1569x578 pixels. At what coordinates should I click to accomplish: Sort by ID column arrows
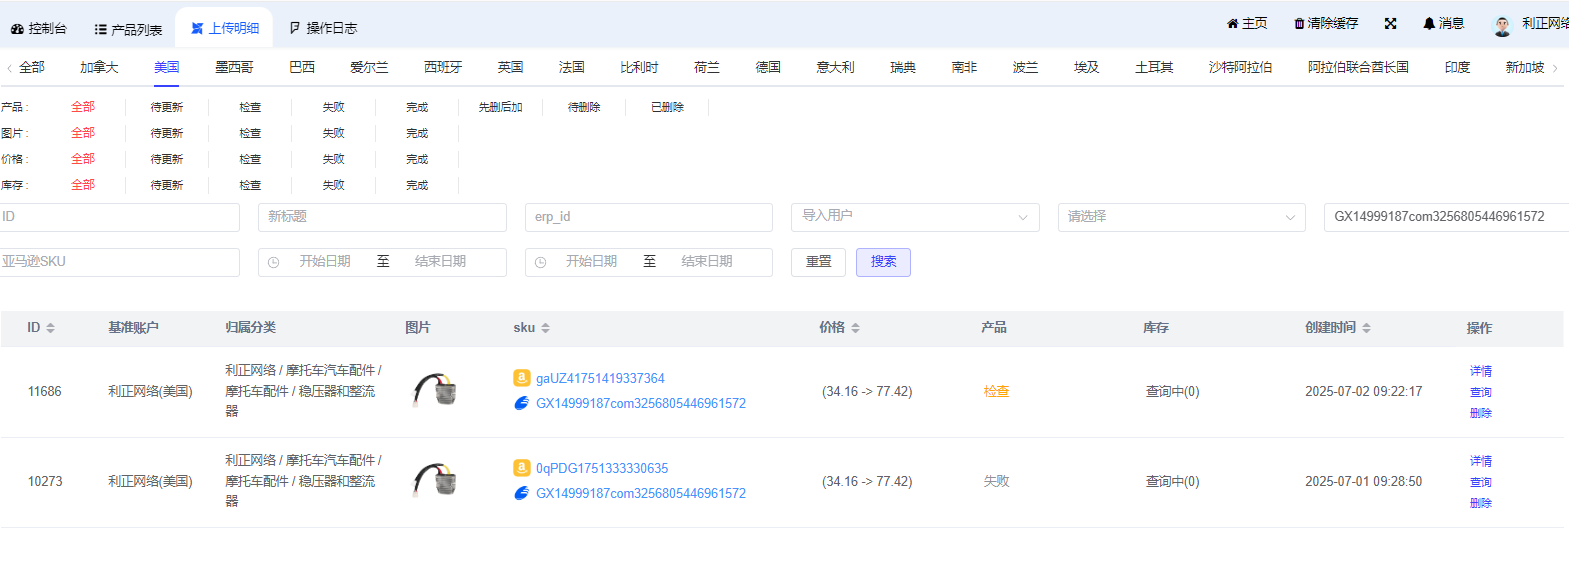(x=51, y=328)
